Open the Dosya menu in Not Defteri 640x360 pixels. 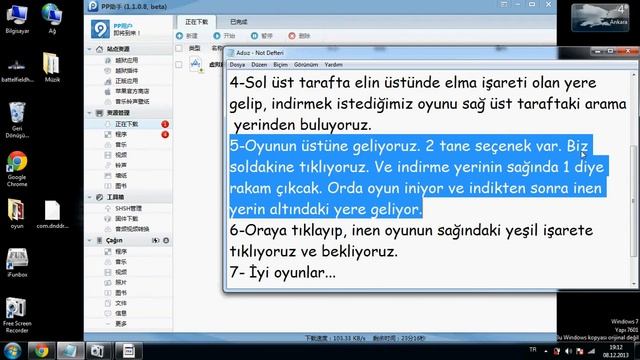click(237, 65)
